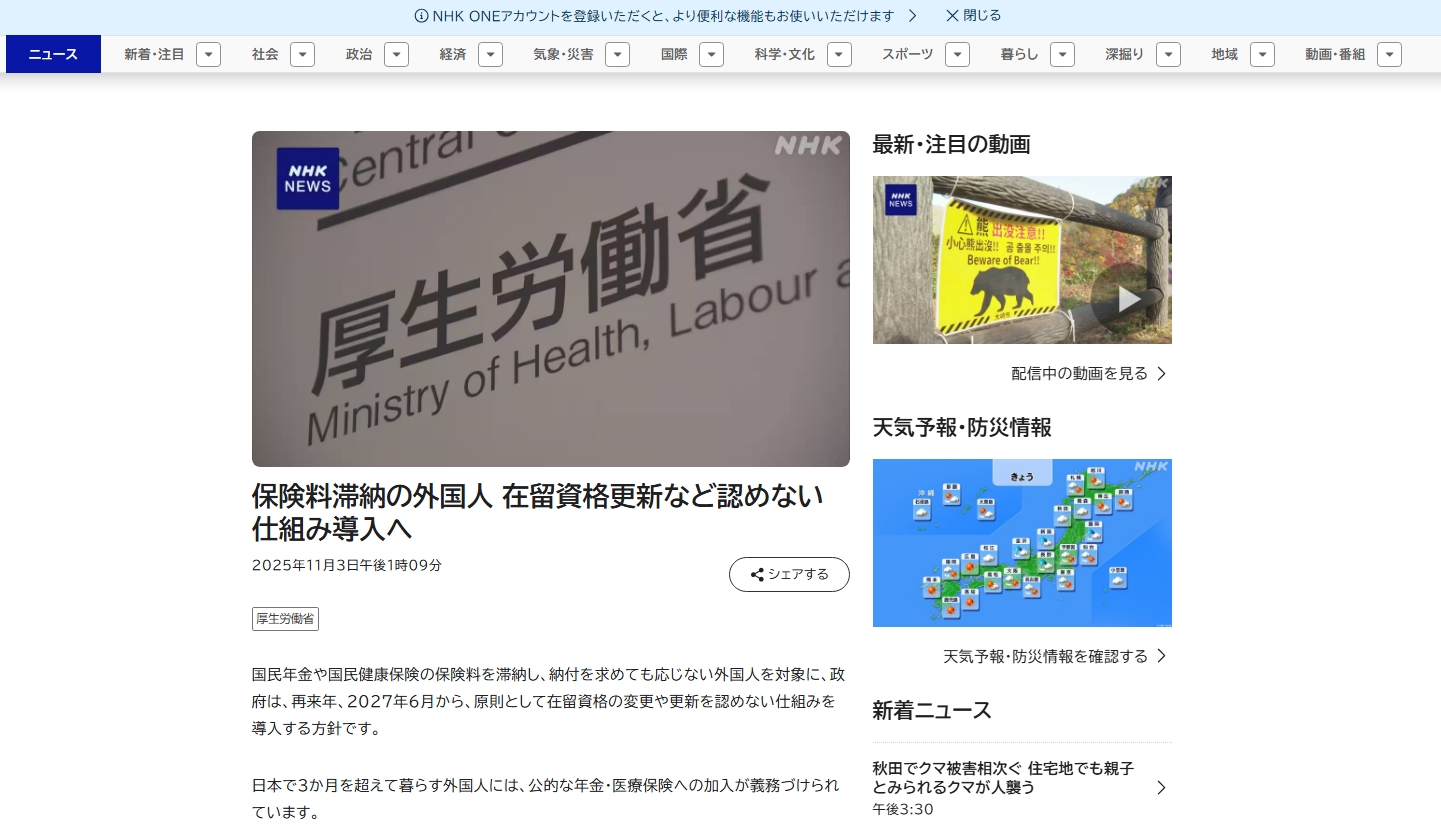Expand the 気象・災害 dropdown arrow
Viewport: 1441px width, 831px height.
617,55
